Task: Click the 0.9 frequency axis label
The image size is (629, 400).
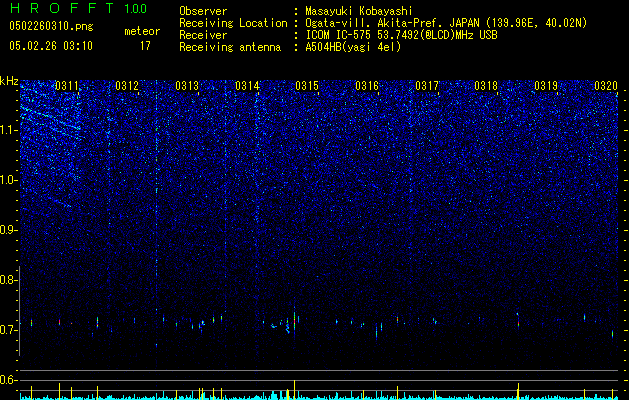Action: (x=9, y=230)
